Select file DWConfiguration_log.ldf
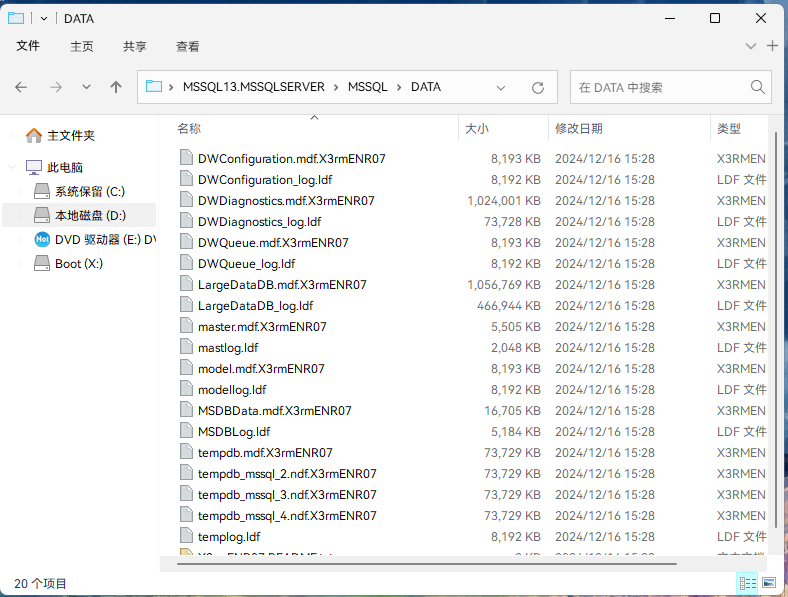 (x=265, y=180)
